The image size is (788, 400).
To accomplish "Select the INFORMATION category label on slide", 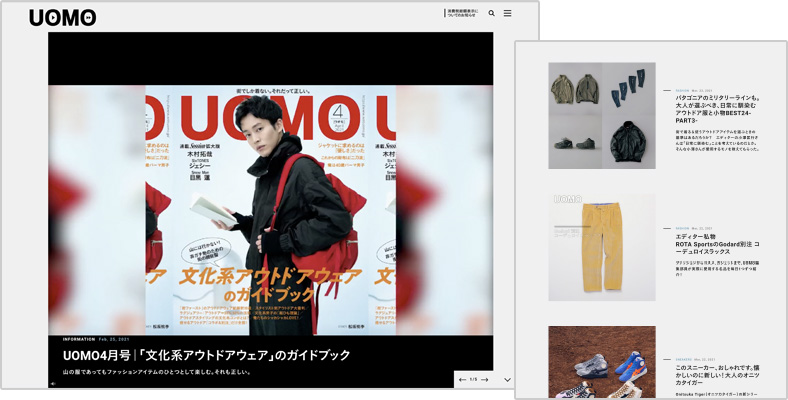I will (x=86, y=339).
